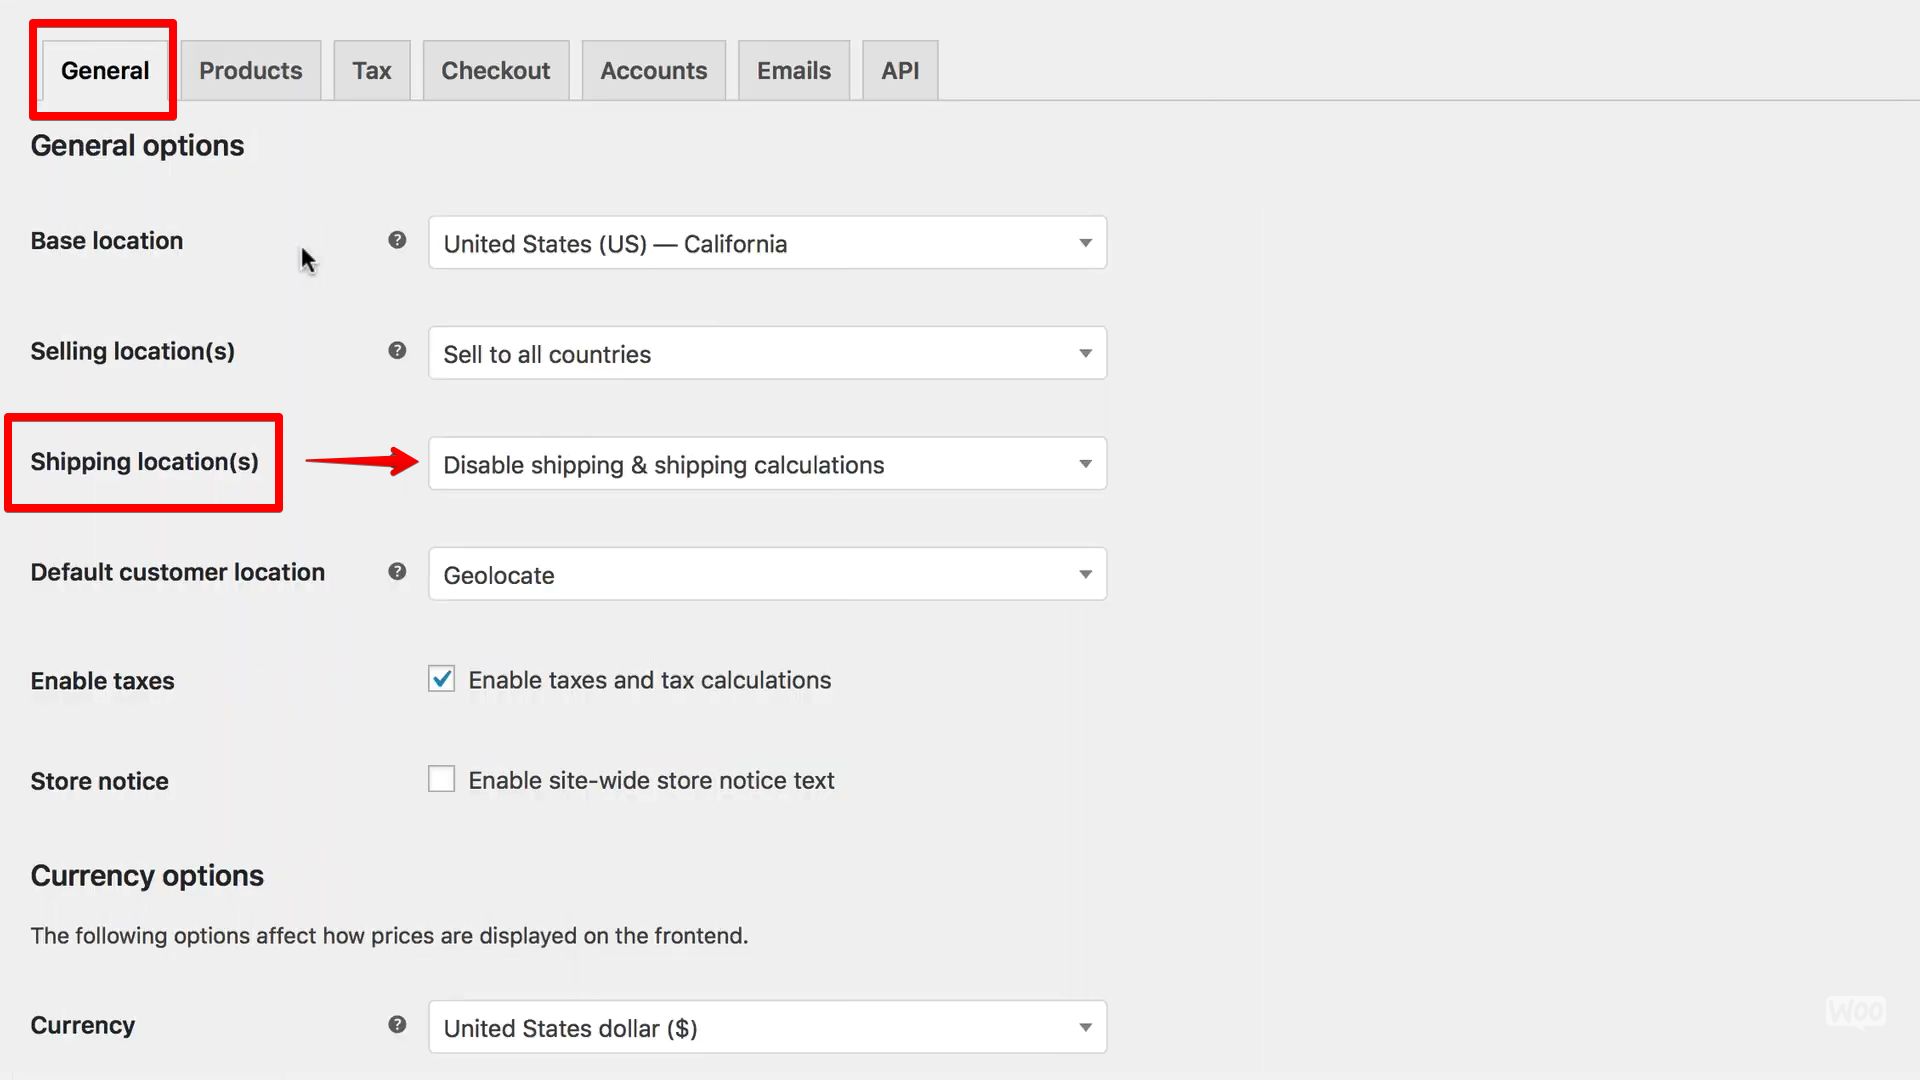Select the Accounts tab
The height and width of the screenshot is (1080, 1920).
653,71
